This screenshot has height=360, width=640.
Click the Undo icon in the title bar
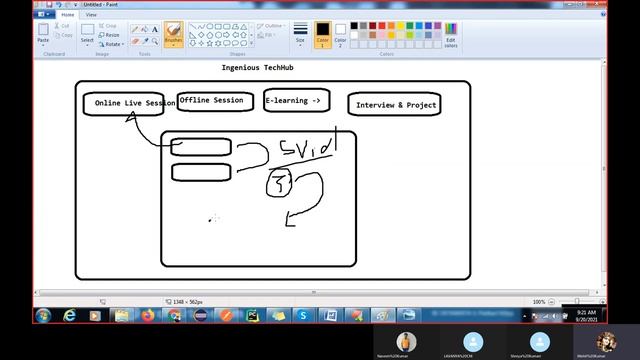point(58,4)
